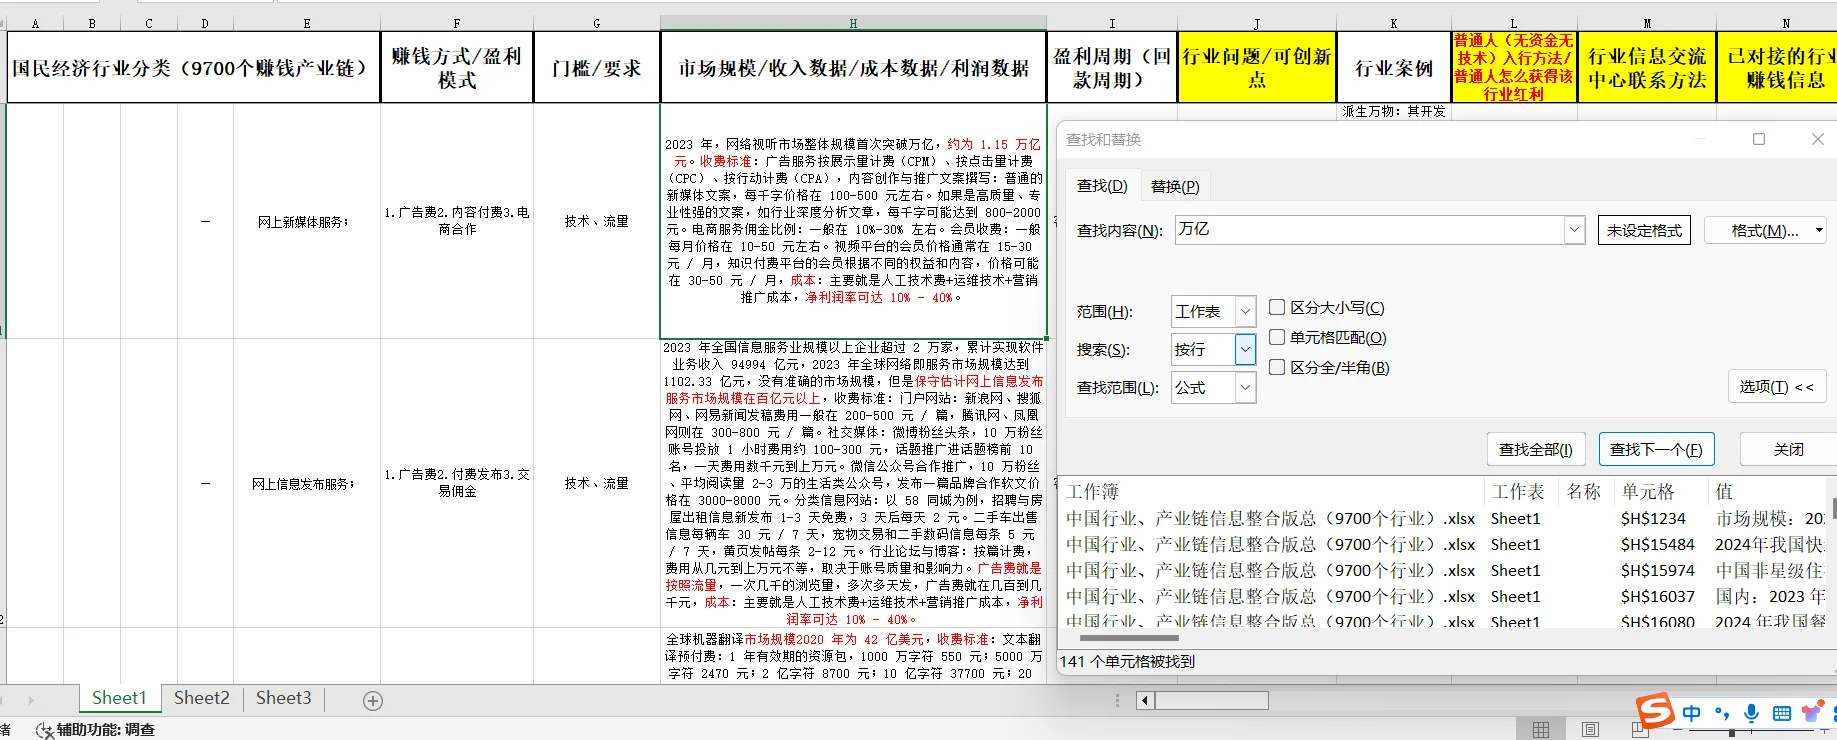Click the 未设定格式 preview button

tap(1644, 230)
